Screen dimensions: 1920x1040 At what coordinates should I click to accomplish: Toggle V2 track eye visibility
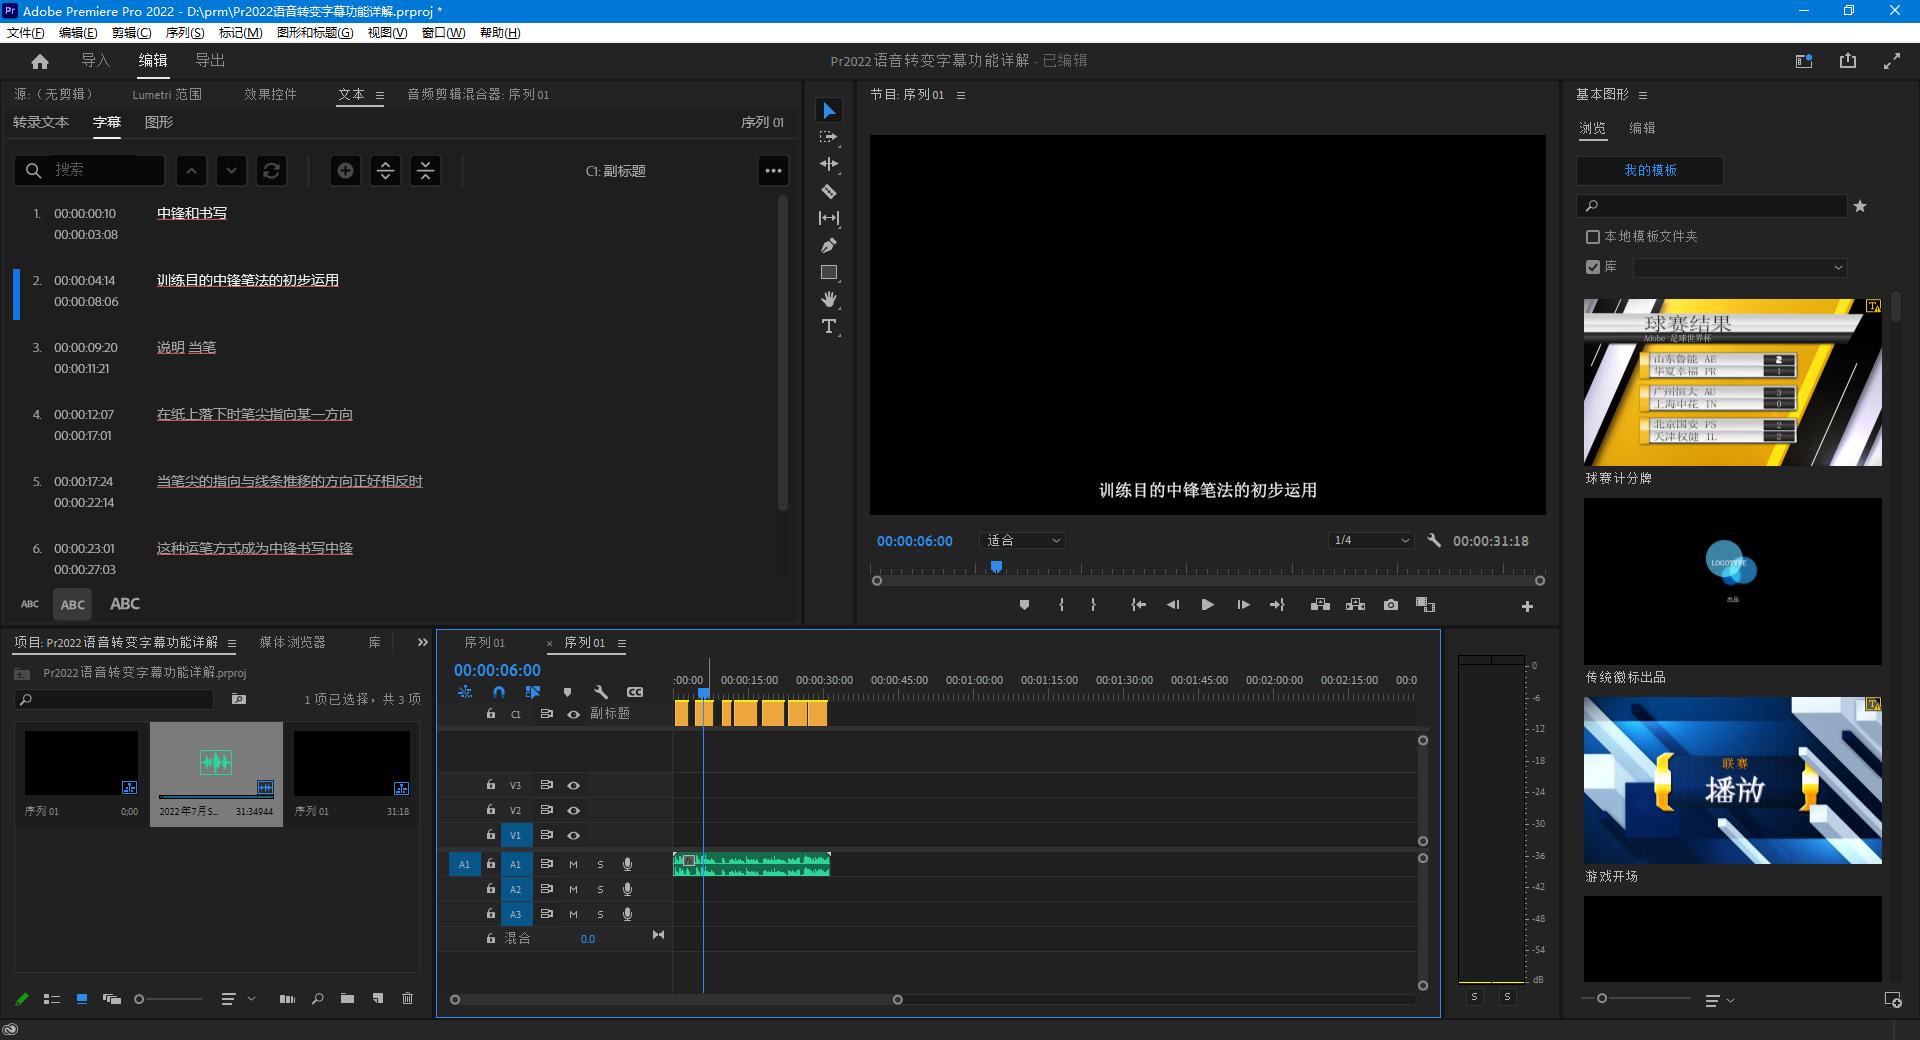(x=573, y=810)
